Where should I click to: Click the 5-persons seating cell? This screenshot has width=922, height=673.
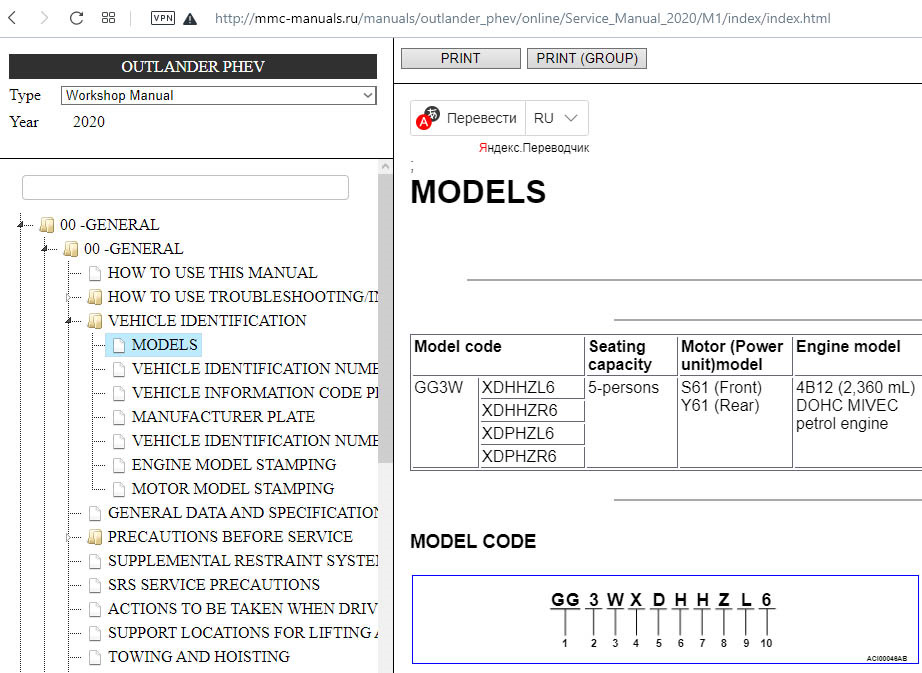coord(632,422)
